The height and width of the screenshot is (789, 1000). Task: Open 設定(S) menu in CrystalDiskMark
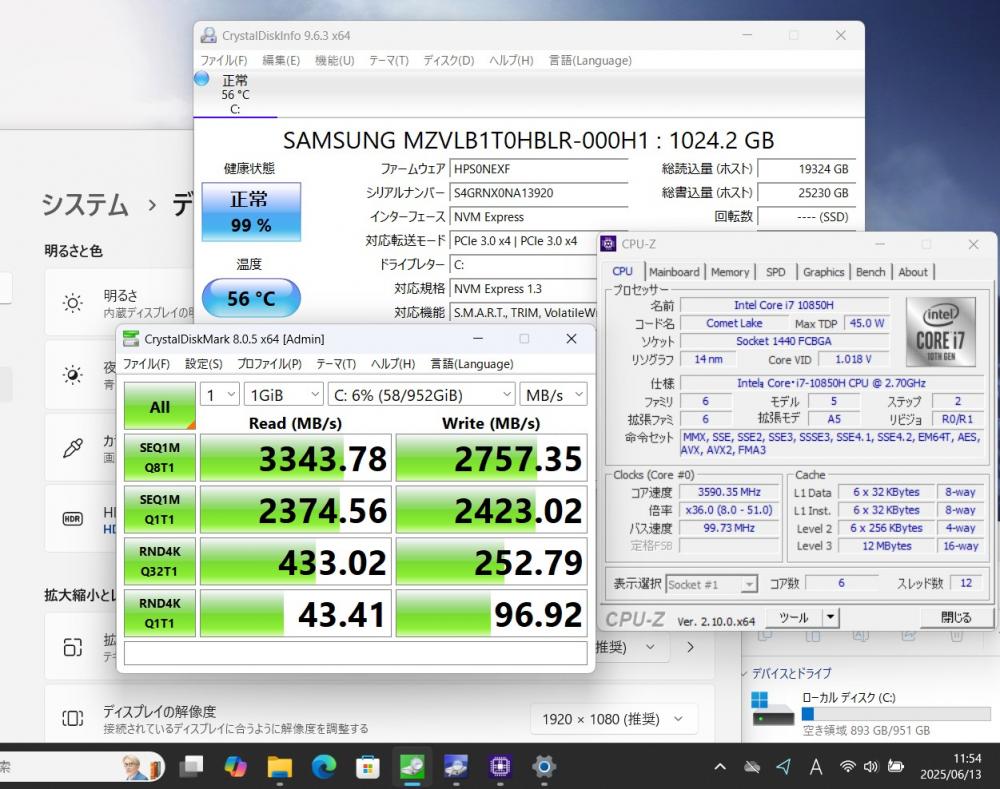(x=203, y=364)
